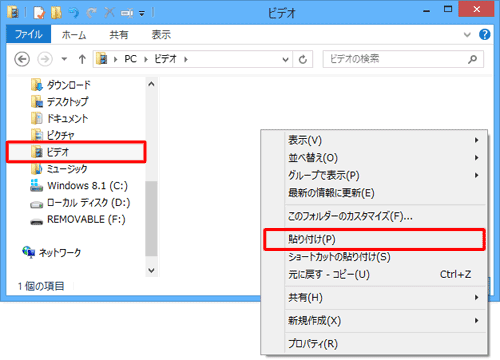This screenshot has height=360, width=500.
Task: Click the magnifier search icon
Action: (x=472, y=59)
